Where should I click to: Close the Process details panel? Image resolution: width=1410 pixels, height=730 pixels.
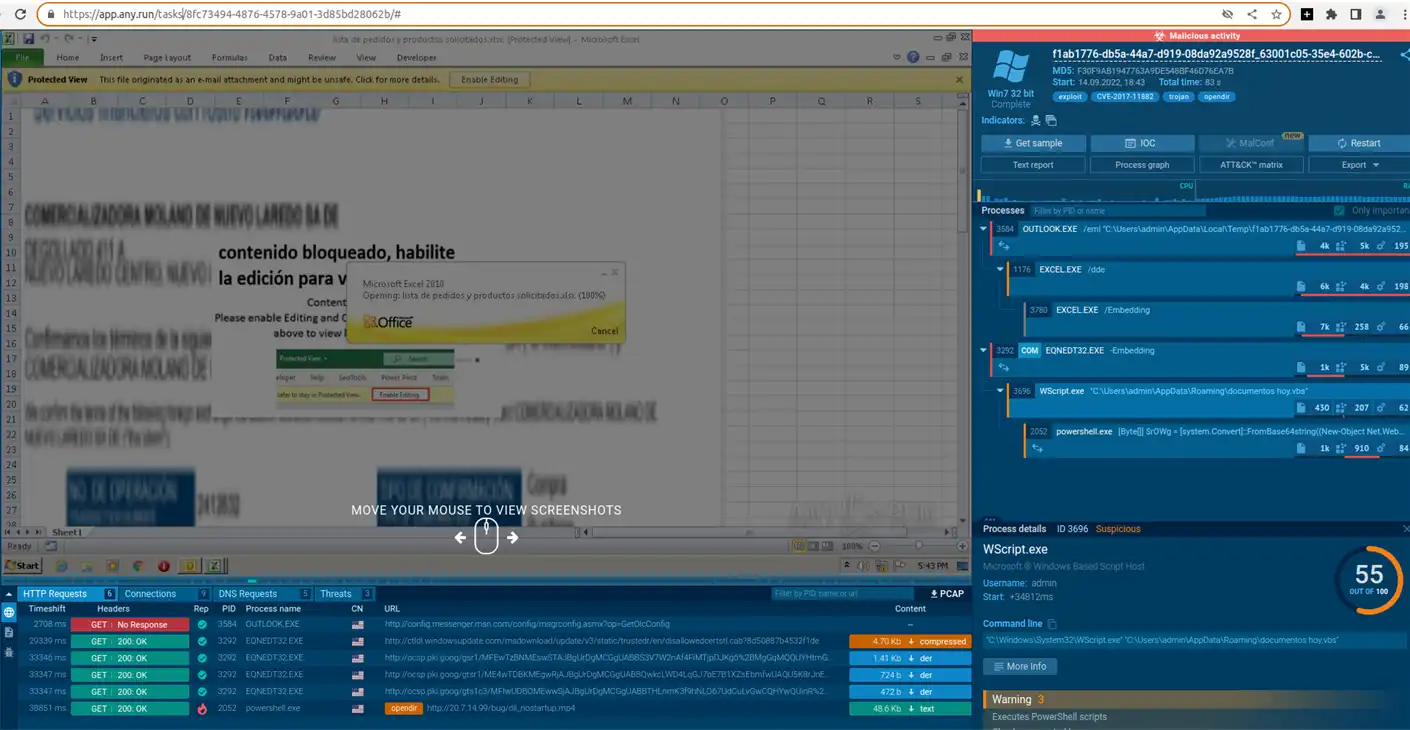coord(1404,529)
